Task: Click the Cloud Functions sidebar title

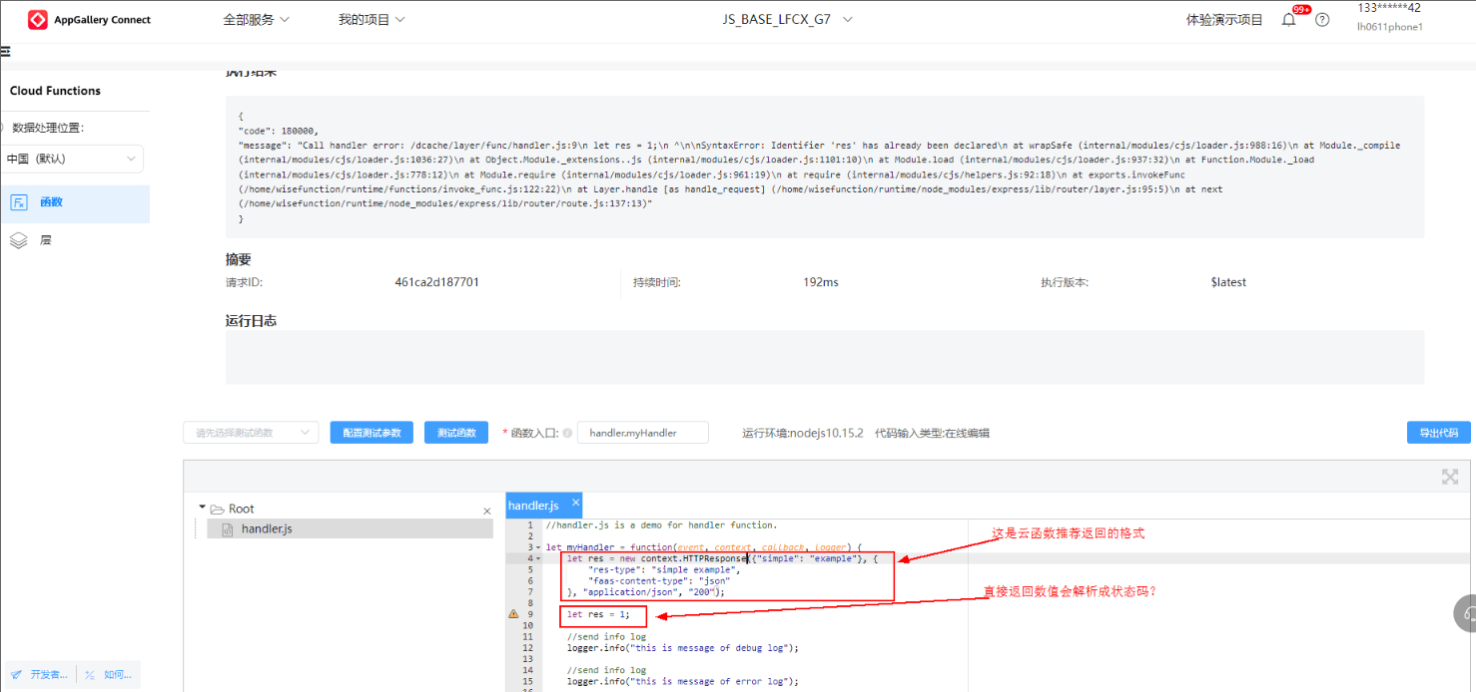Action: [x=55, y=91]
